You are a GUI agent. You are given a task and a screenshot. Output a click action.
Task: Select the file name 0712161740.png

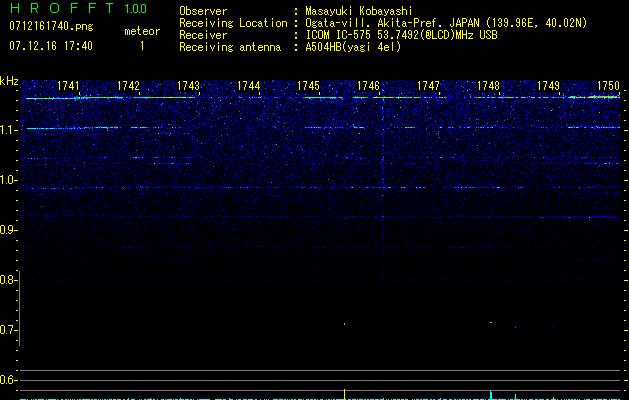[x=51, y=26]
